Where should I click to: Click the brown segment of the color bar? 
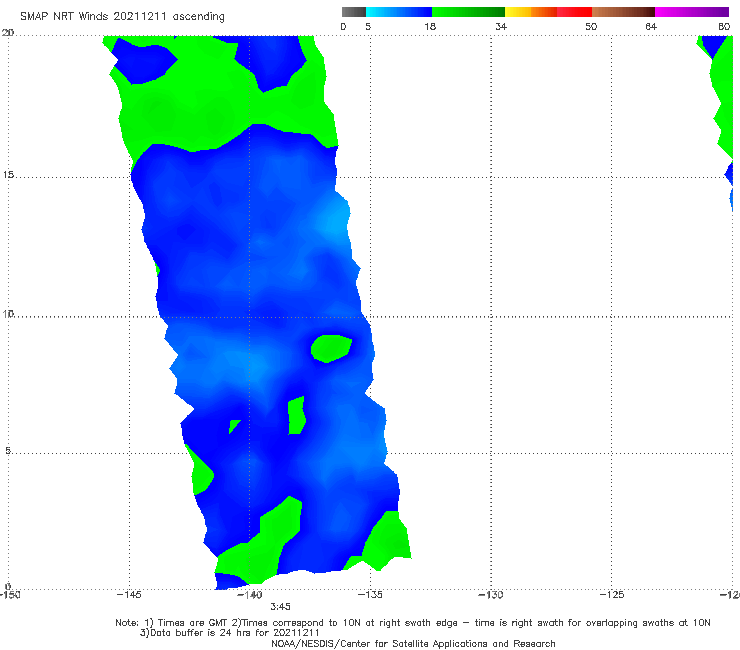pos(623,12)
